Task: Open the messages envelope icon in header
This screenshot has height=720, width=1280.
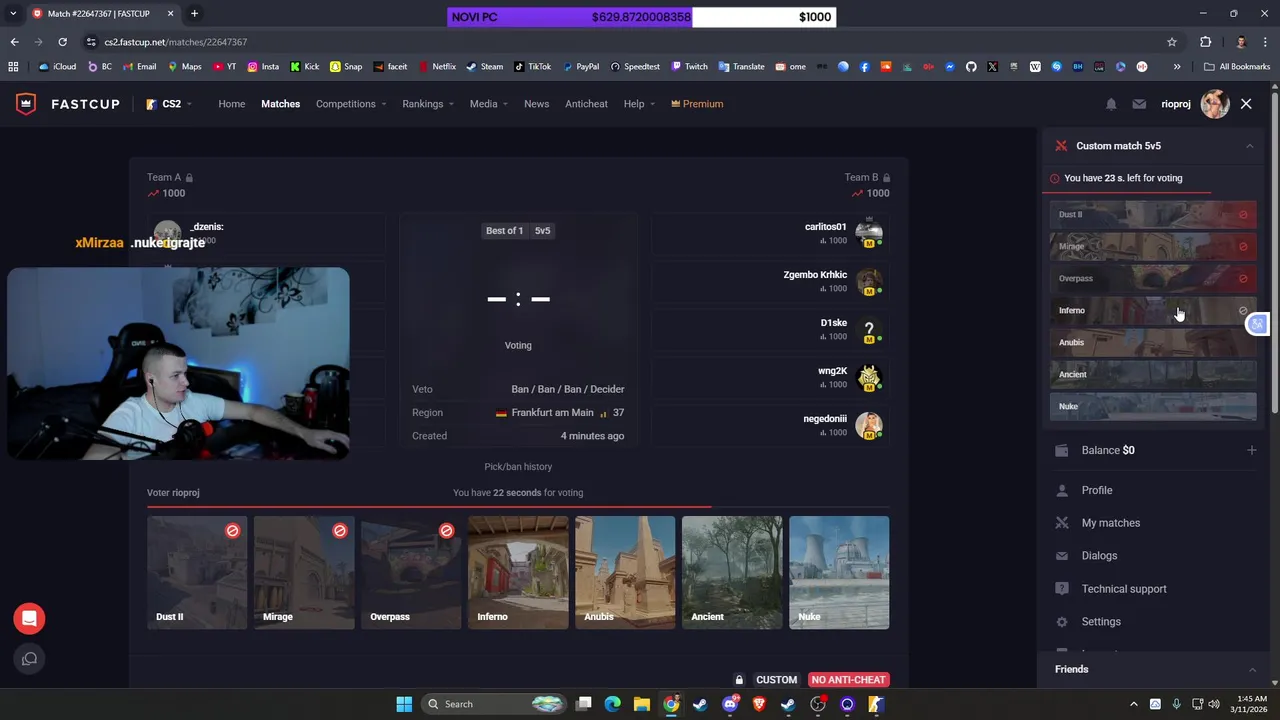Action: tap(1139, 104)
